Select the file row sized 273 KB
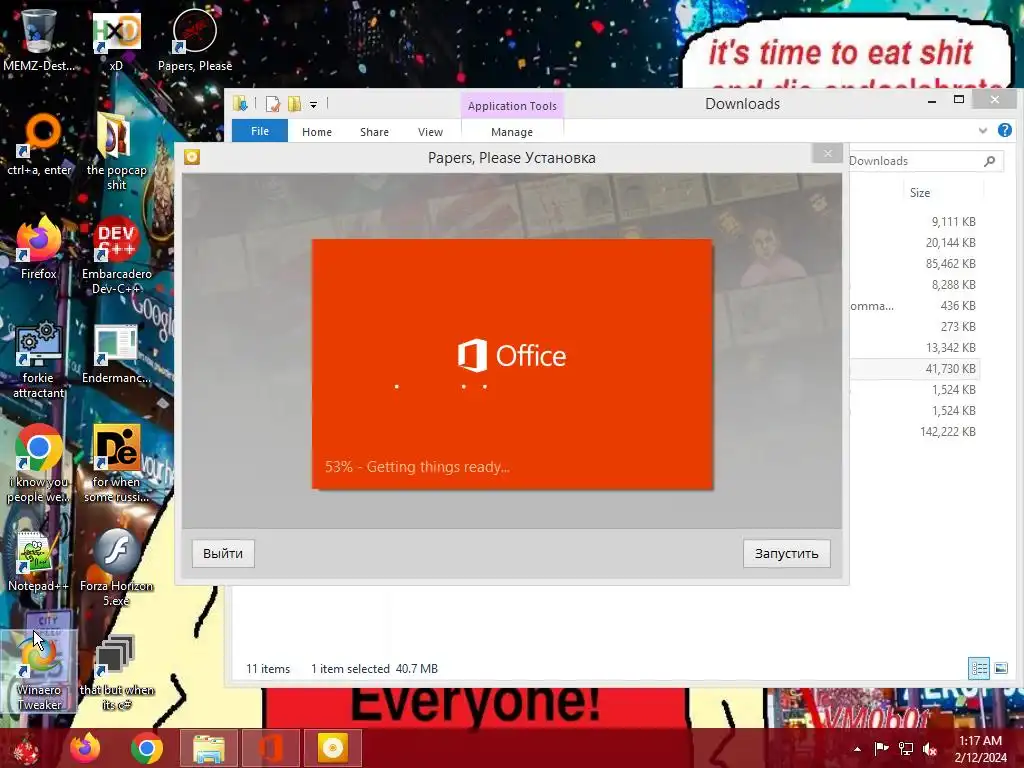Viewport: 1024px width, 768px height. pyautogui.click(x=914, y=327)
